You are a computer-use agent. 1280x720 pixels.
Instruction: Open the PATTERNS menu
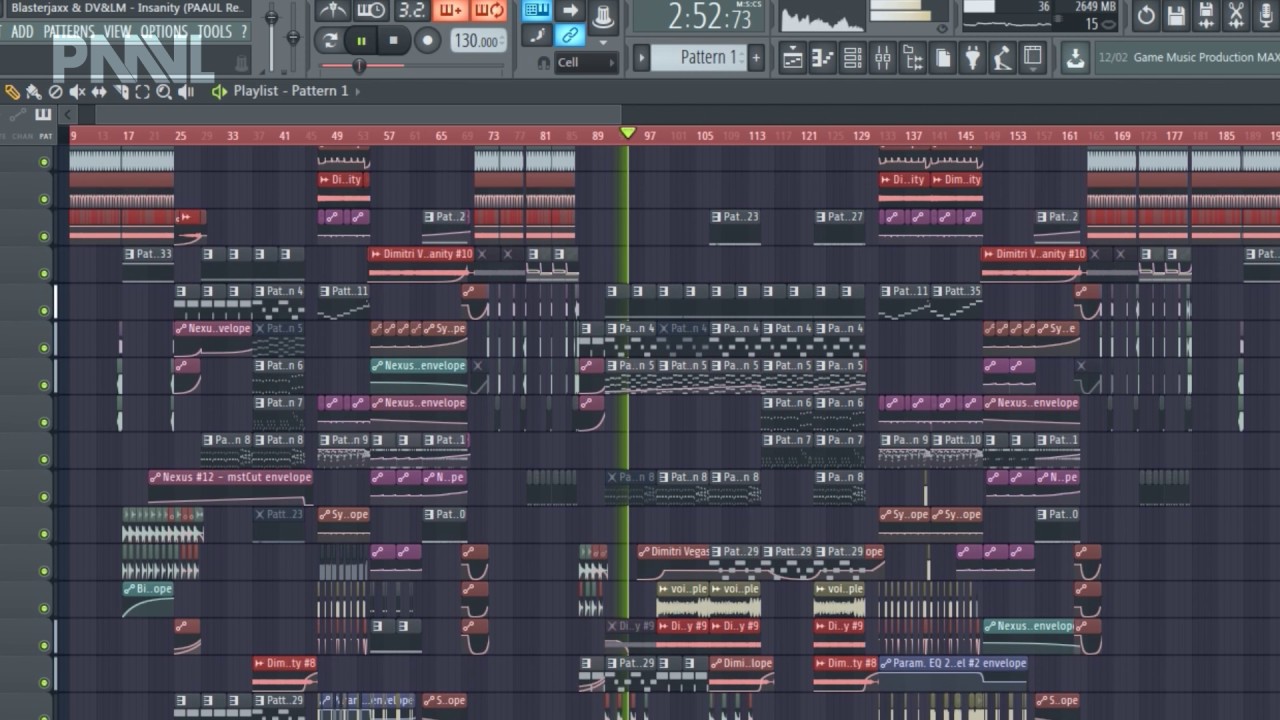click(69, 32)
